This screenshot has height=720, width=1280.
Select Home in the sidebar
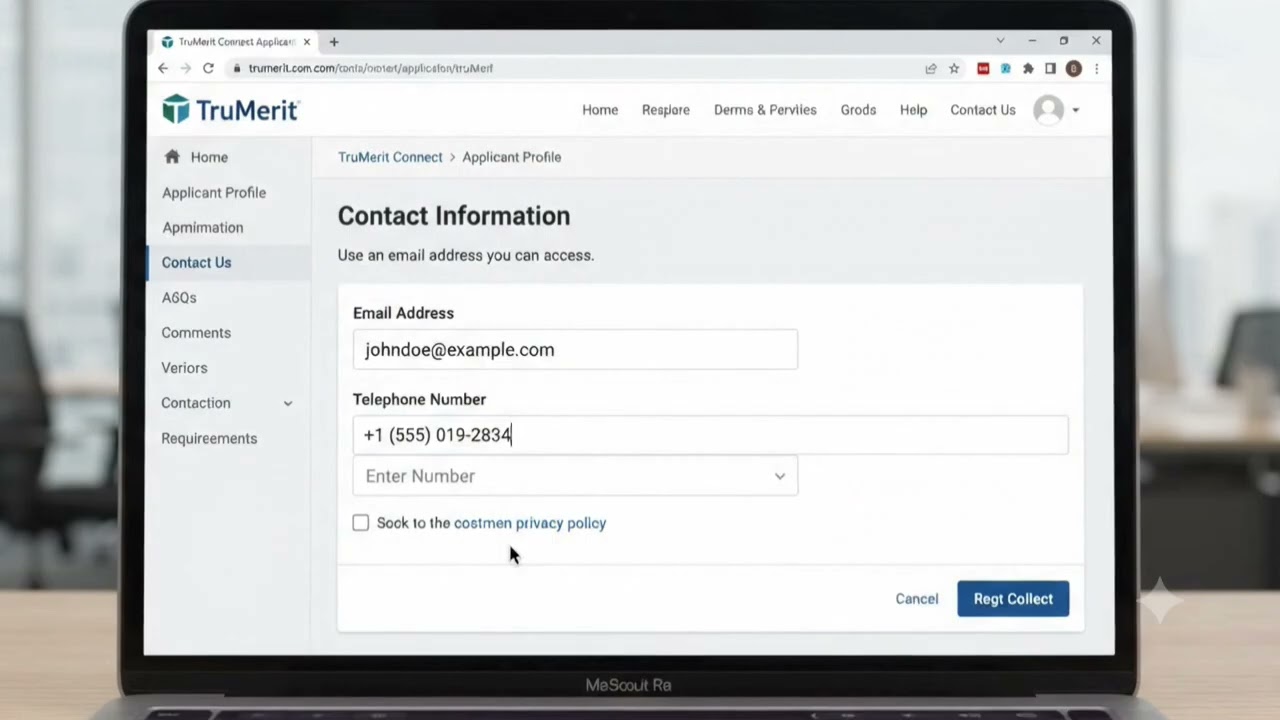tap(209, 157)
